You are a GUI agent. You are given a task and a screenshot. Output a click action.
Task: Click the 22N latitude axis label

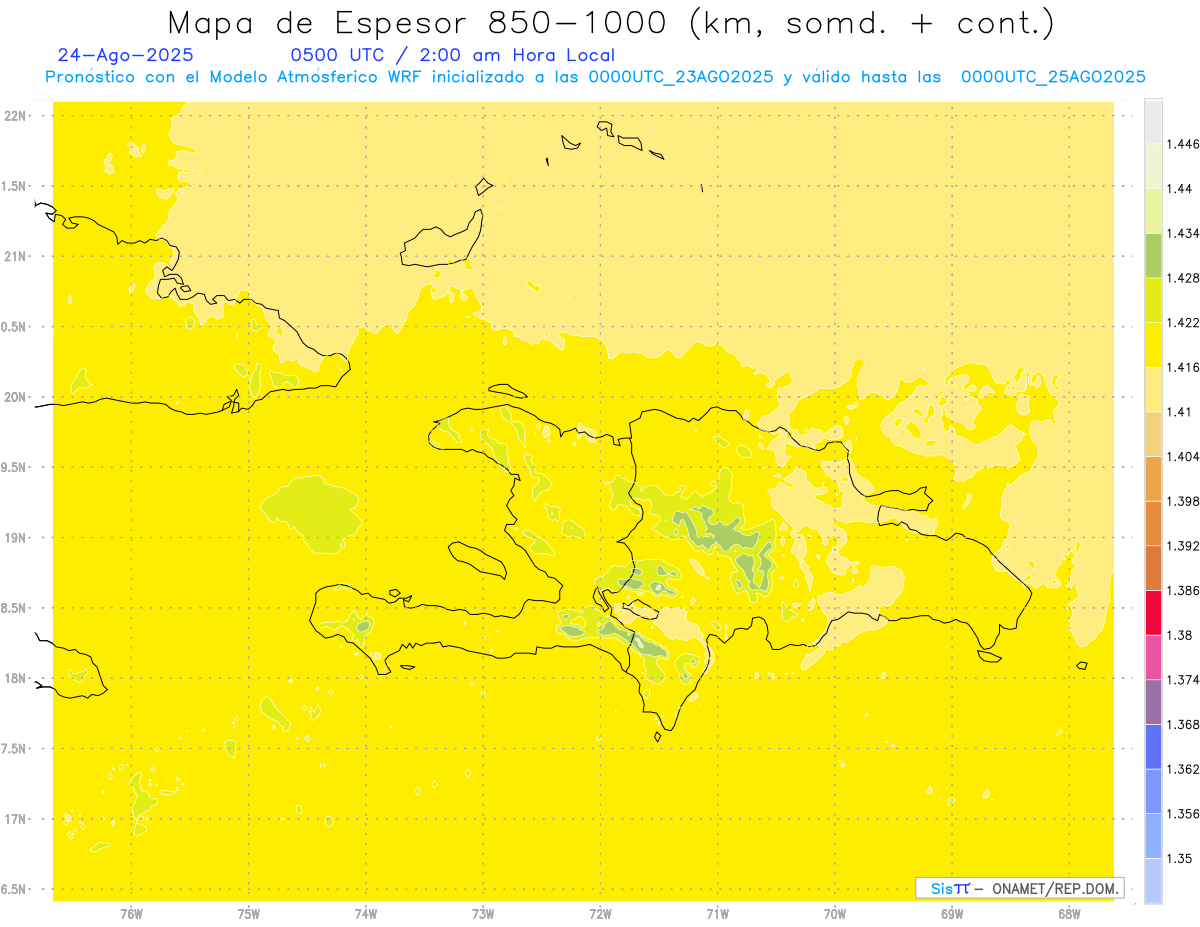pyautogui.click(x=15, y=116)
